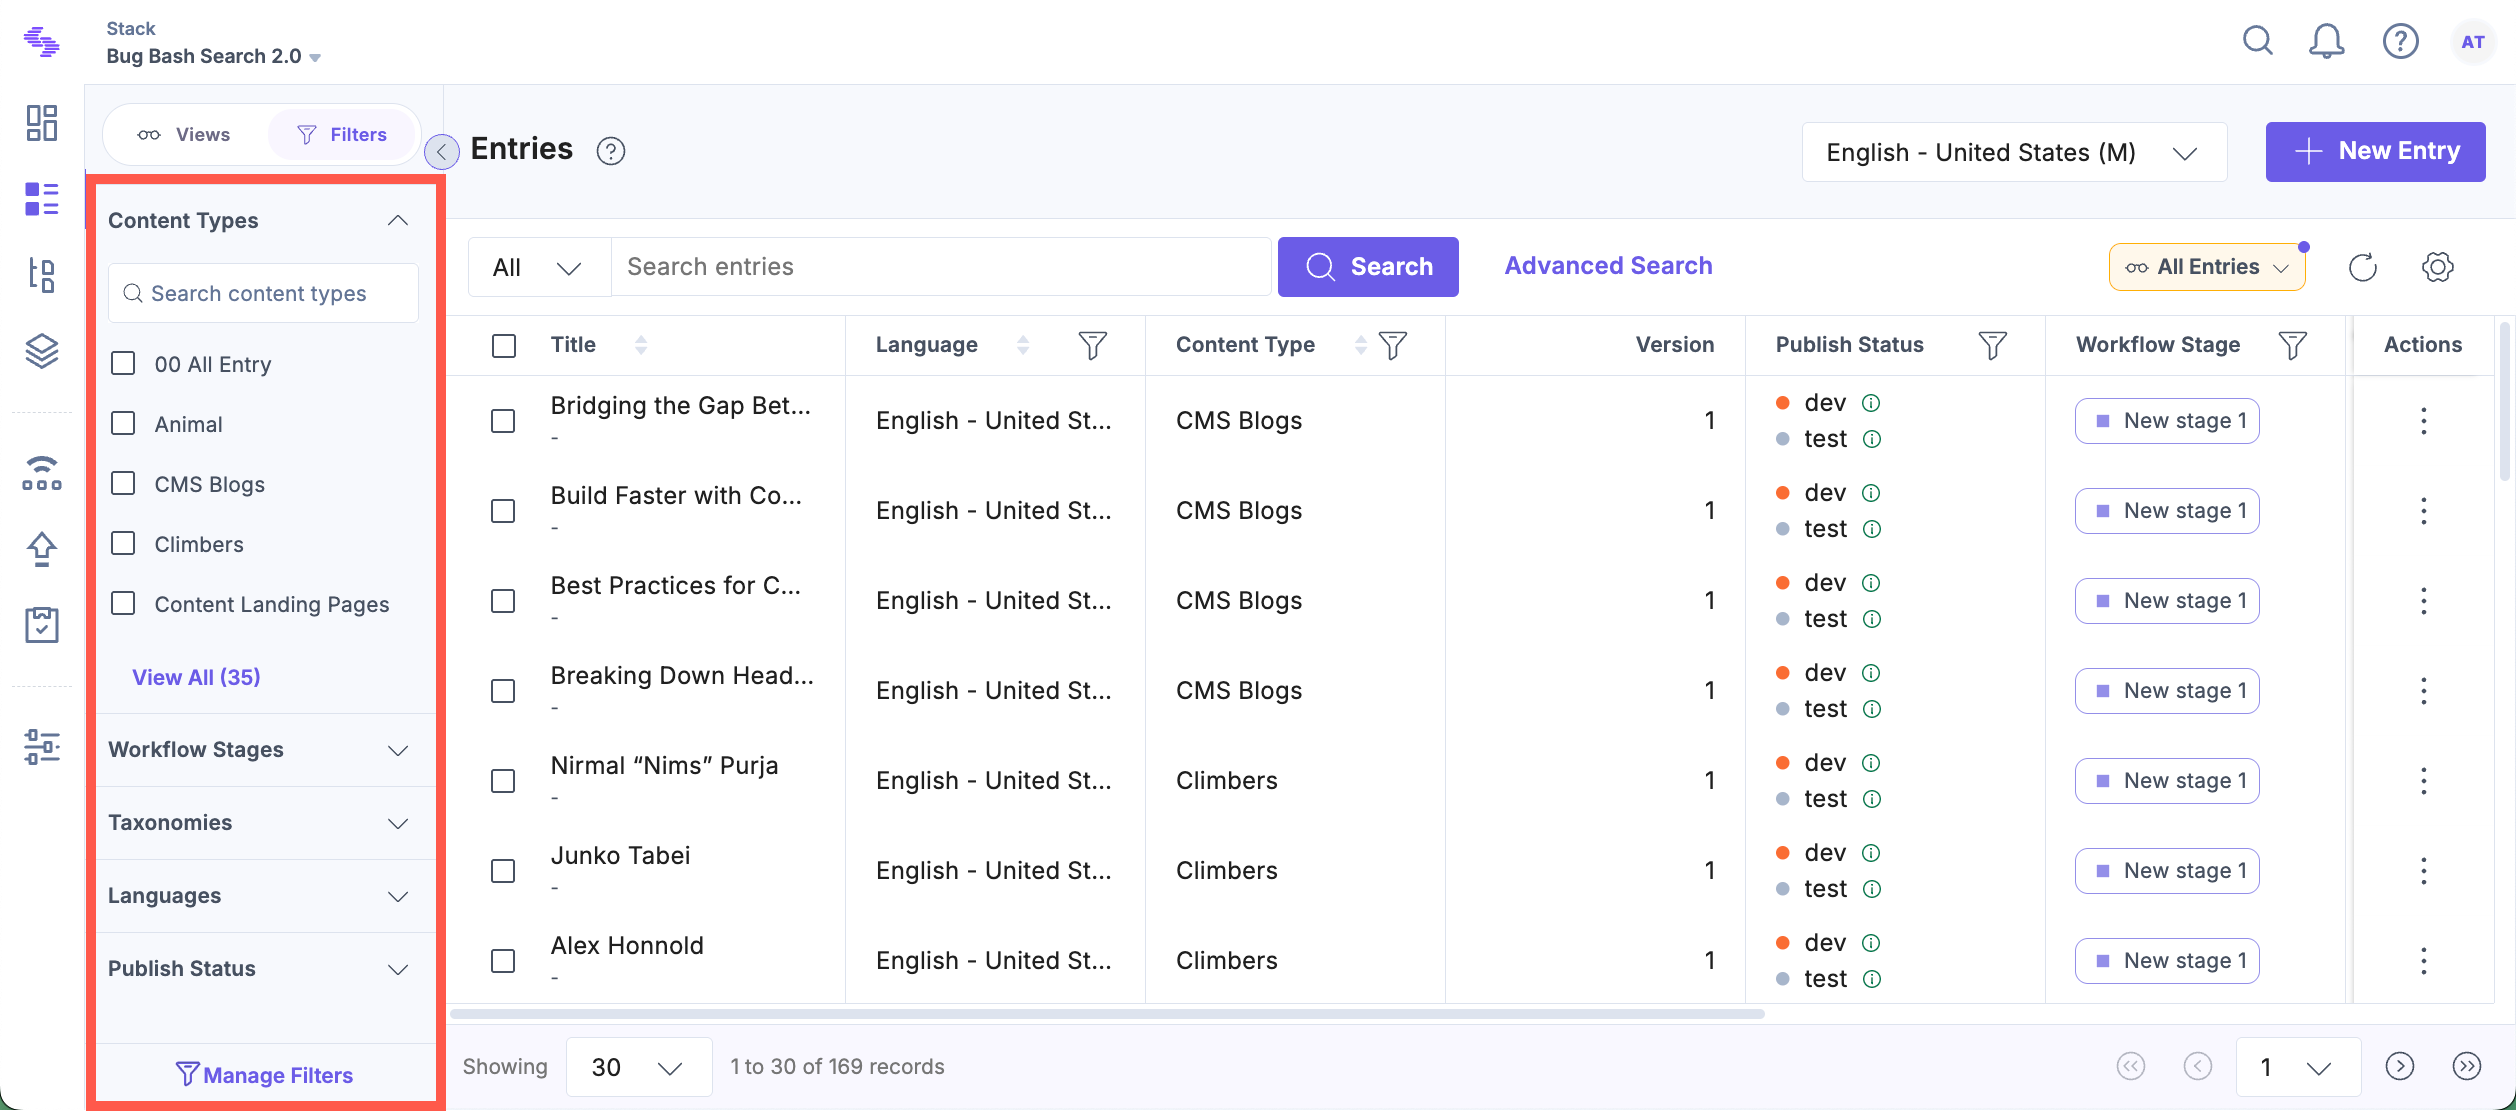Expand the Publish Status filter section
This screenshot has height=1112, width=2516.
(398, 970)
